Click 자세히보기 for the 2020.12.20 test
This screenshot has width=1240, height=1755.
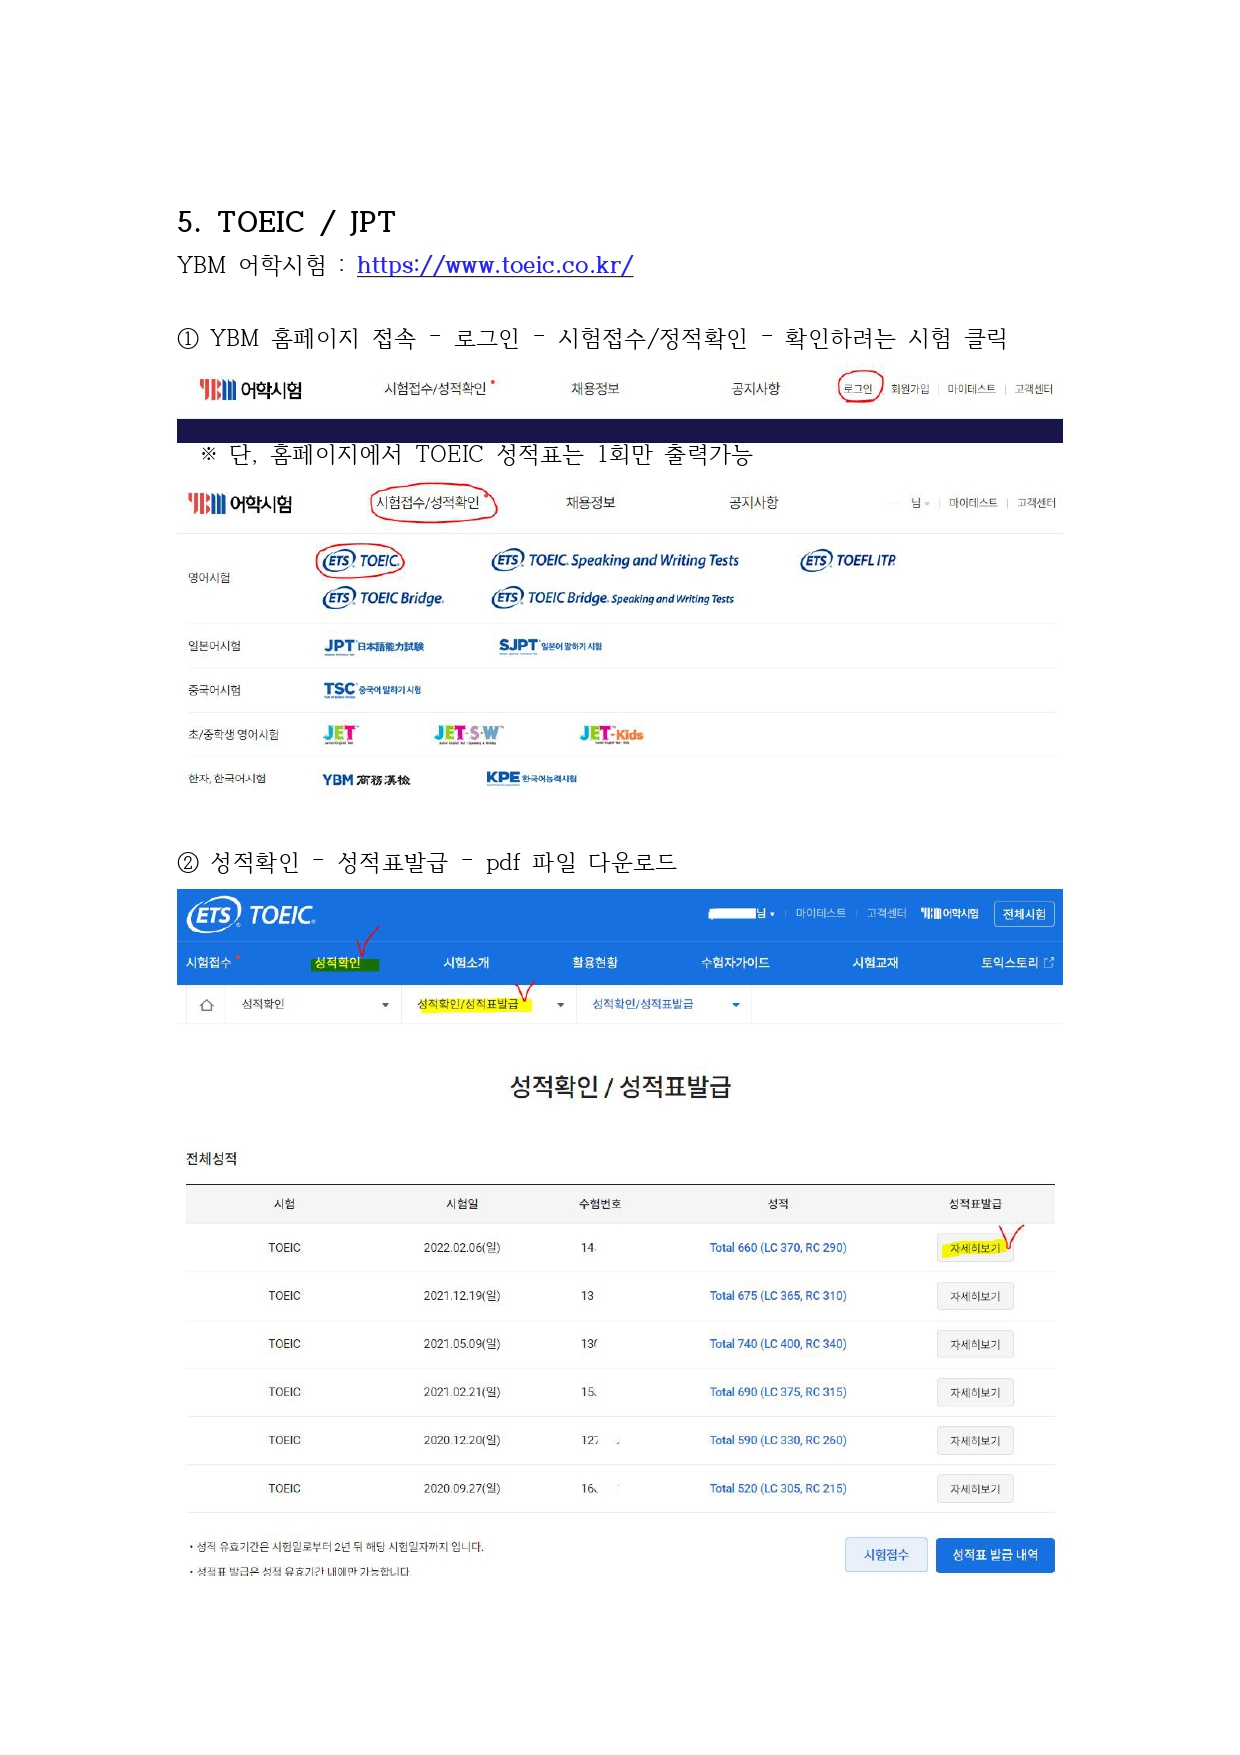(x=975, y=1440)
